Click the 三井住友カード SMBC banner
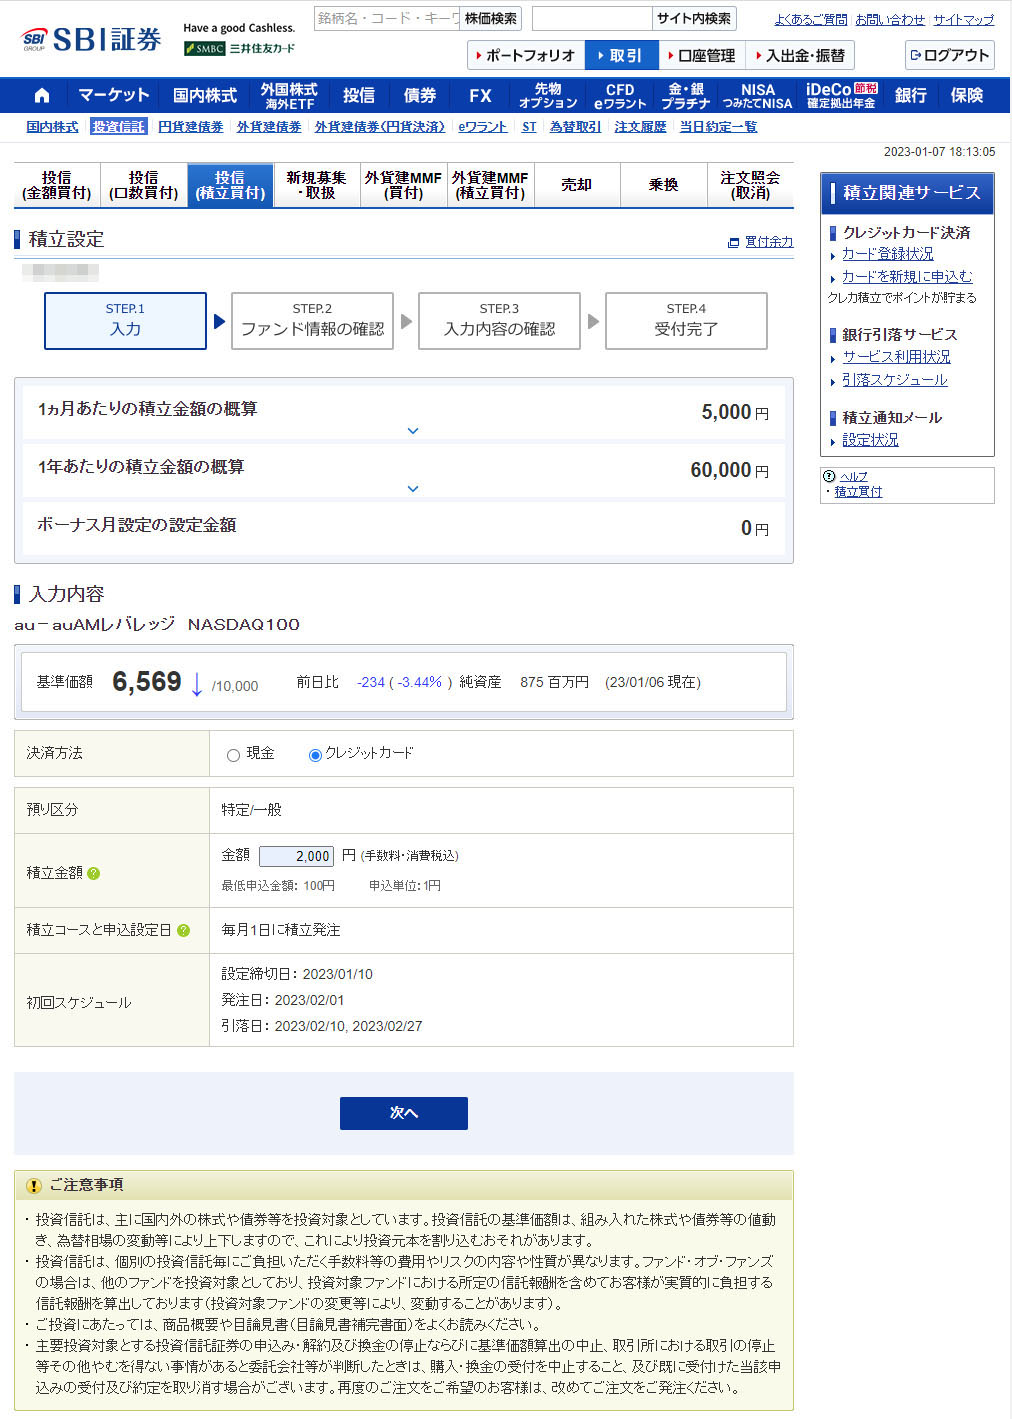This screenshot has width=1012, height=1419. coord(240,48)
